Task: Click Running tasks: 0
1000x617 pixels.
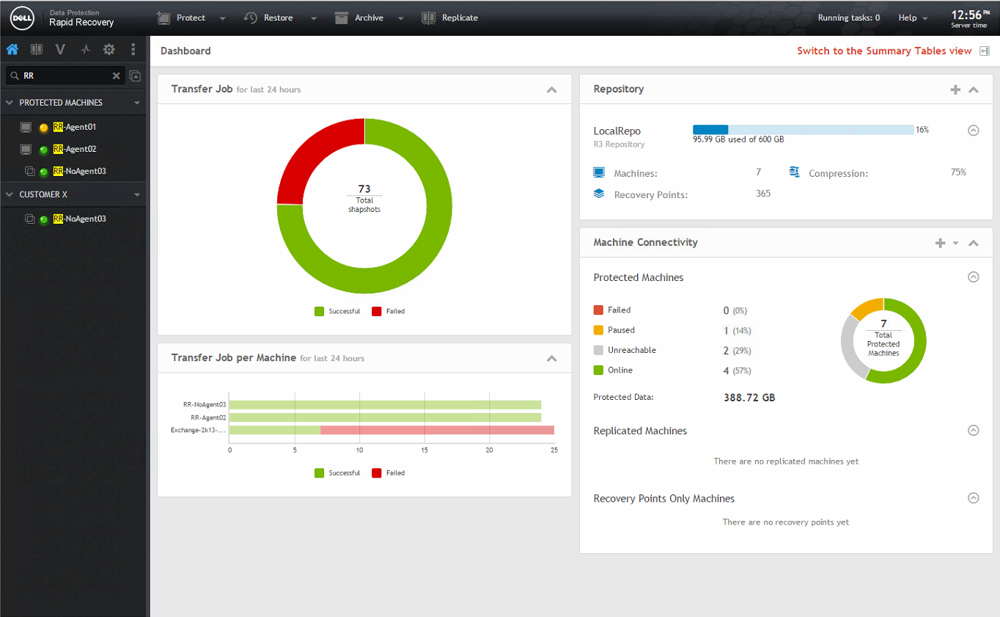Action: point(849,18)
